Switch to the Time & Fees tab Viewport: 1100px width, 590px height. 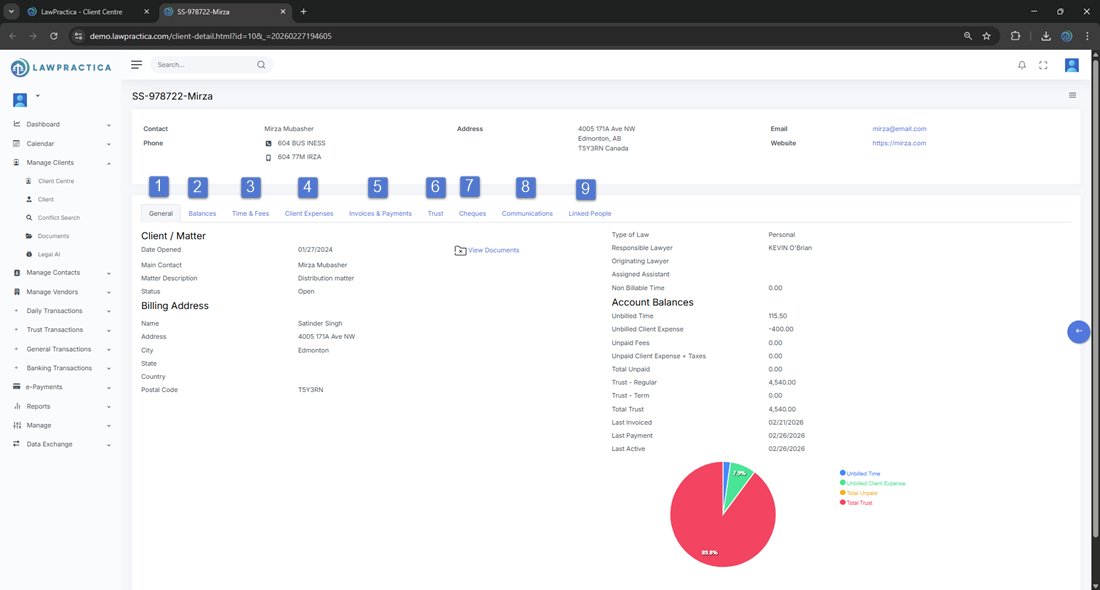coord(250,213)
